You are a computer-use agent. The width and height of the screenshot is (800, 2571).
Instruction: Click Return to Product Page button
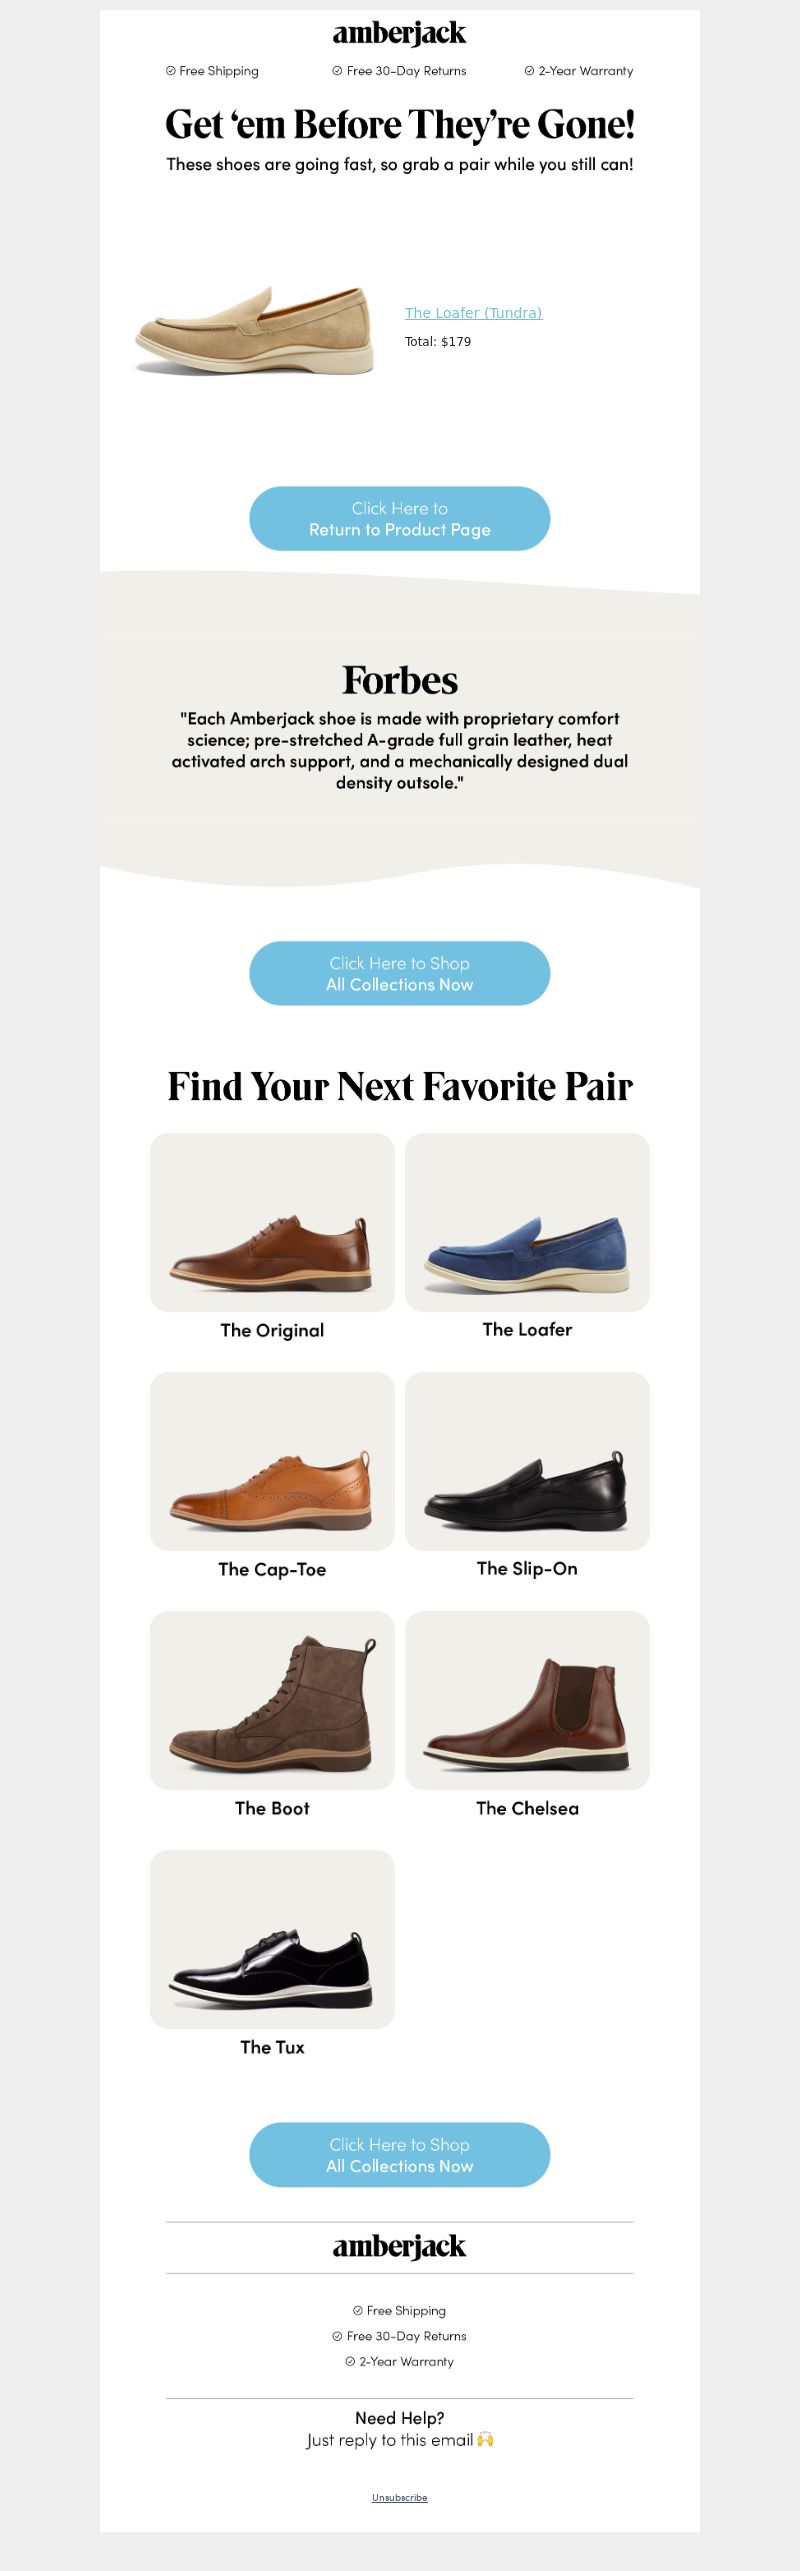tap(399, 519)
